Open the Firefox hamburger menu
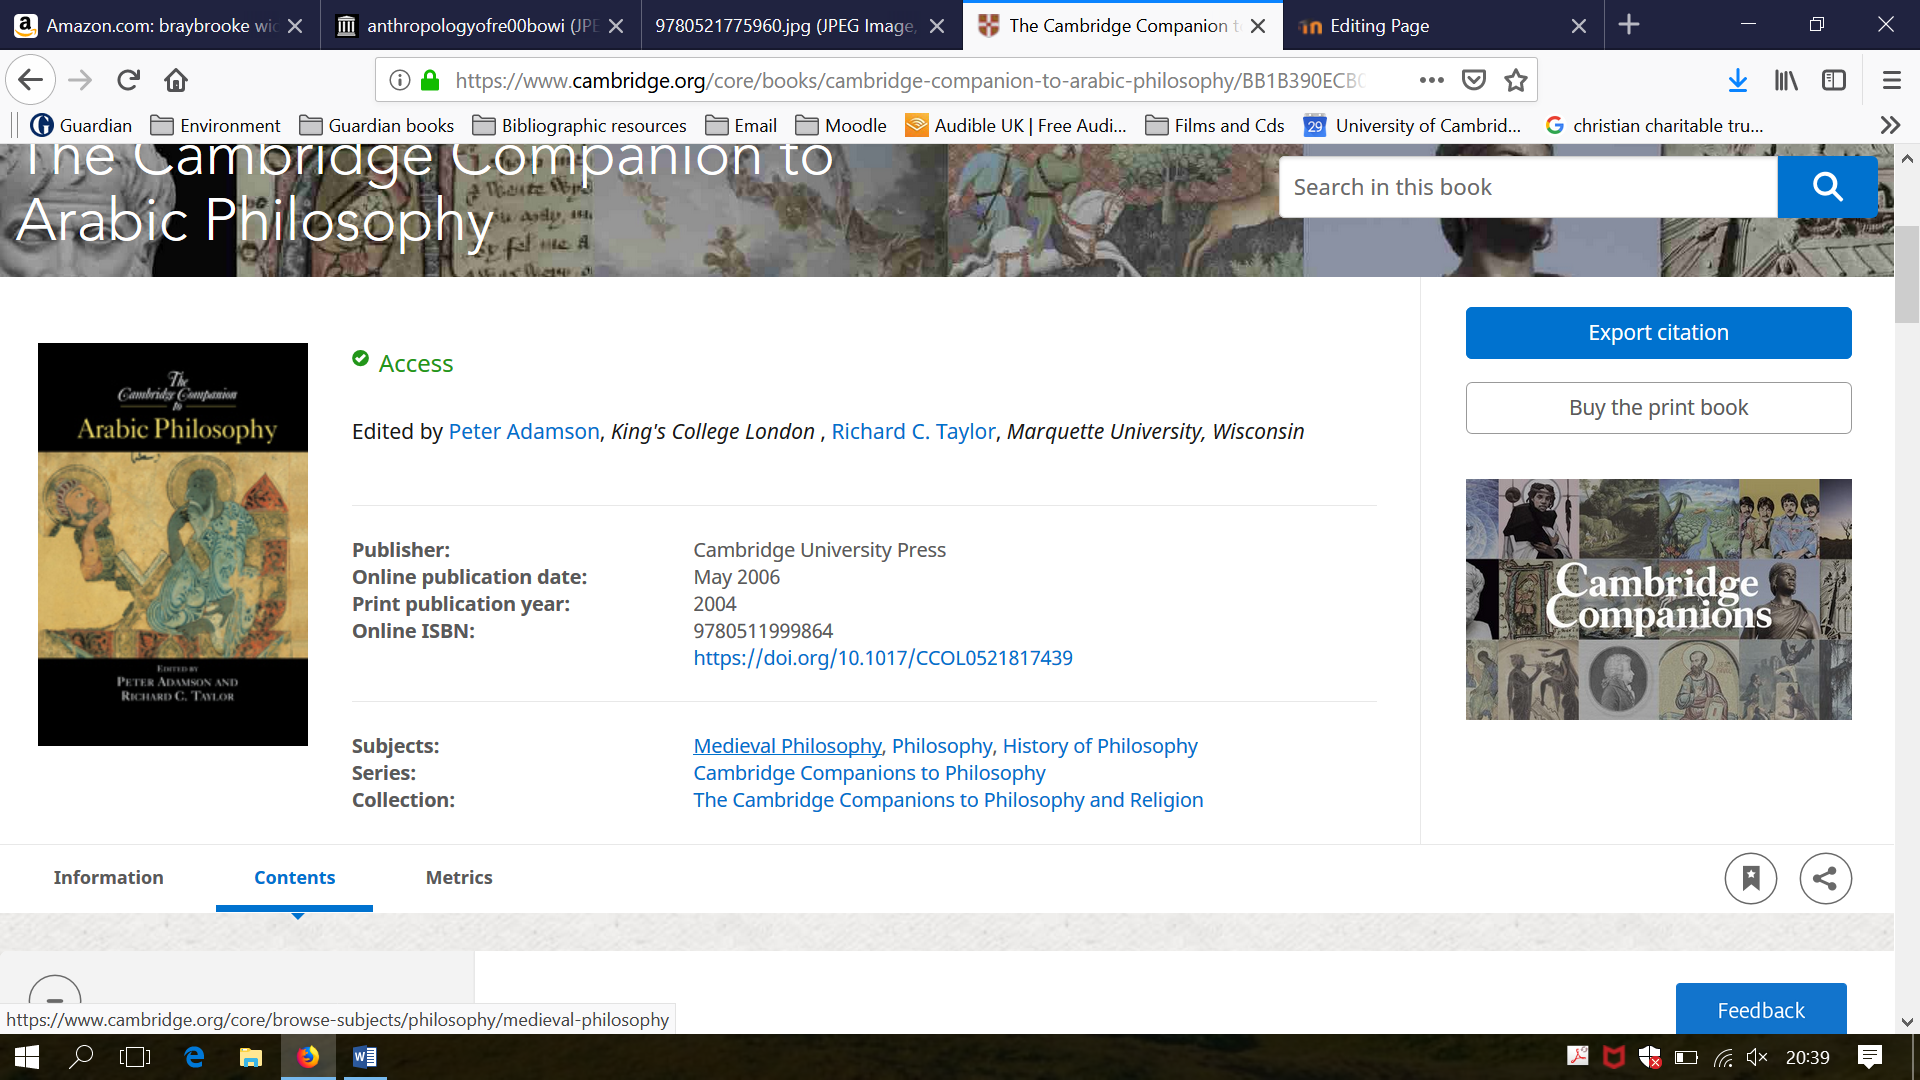Viewport: 1920px width, 1080px height. 1891,80
